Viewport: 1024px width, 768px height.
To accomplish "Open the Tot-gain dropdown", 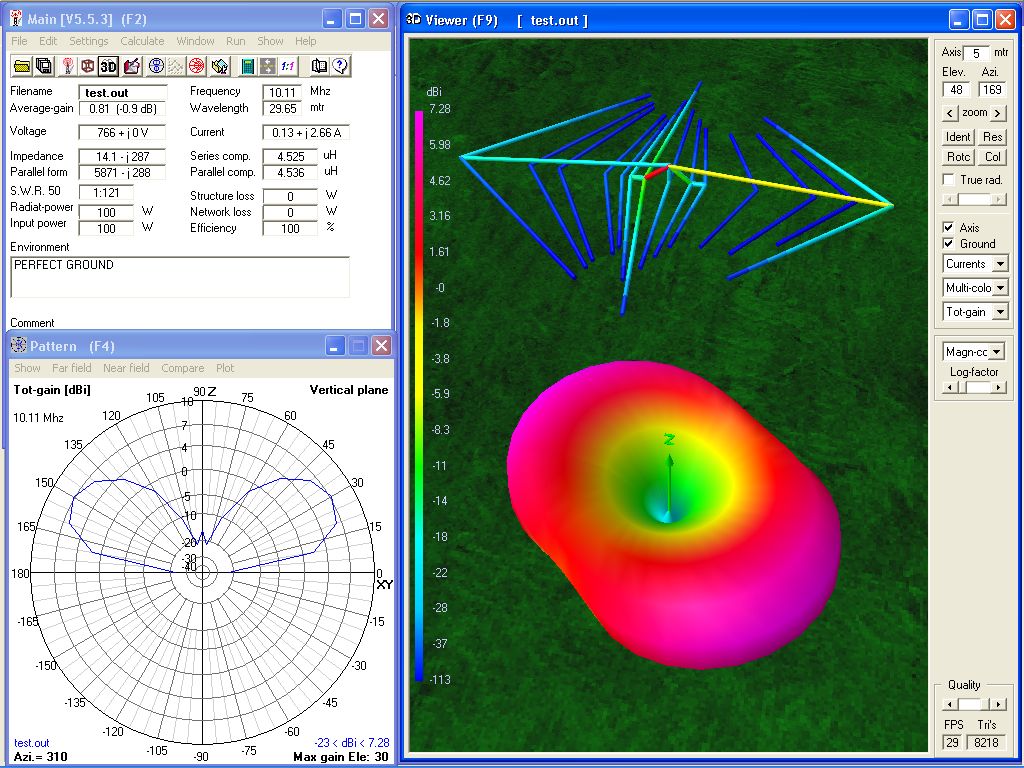I will 999,312.
